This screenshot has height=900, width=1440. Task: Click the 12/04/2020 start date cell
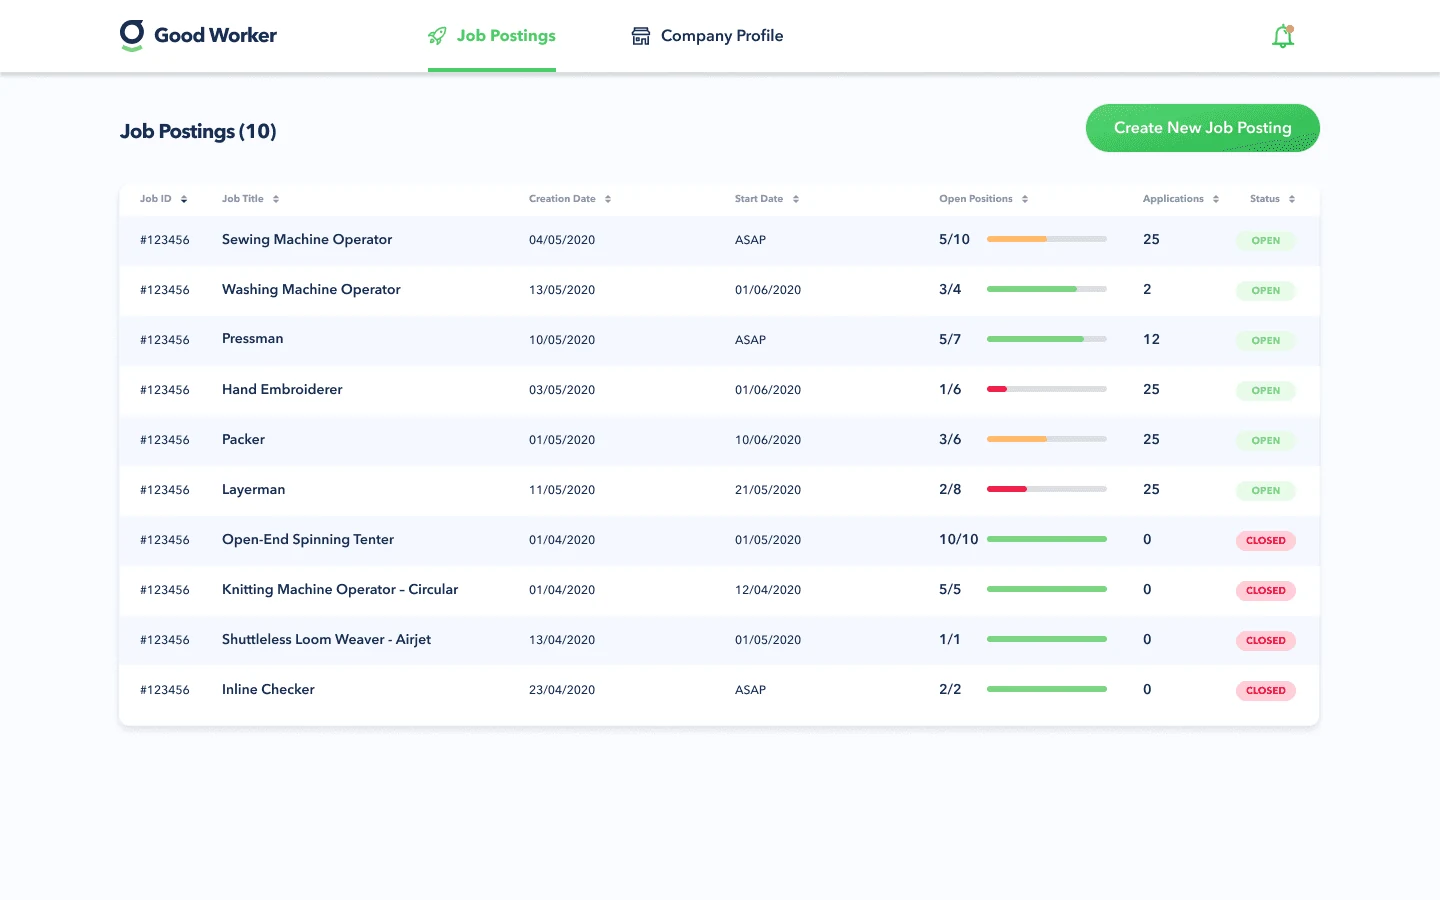click(x=768, y=590)
